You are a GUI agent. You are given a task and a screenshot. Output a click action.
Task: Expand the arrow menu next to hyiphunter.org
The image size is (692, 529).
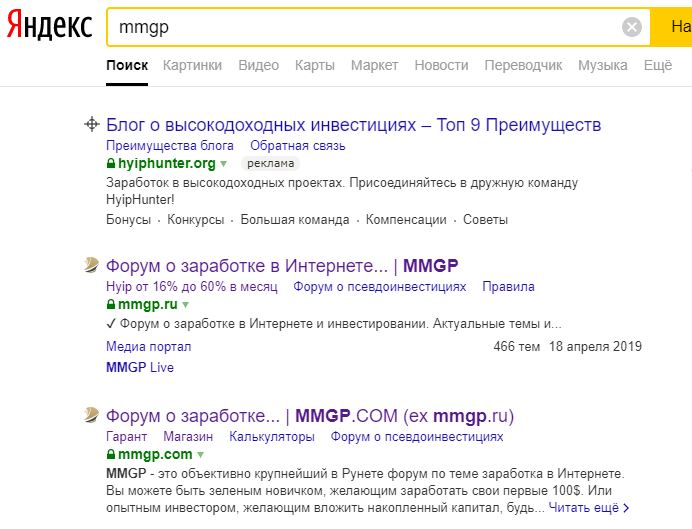(x=224, y=163)
